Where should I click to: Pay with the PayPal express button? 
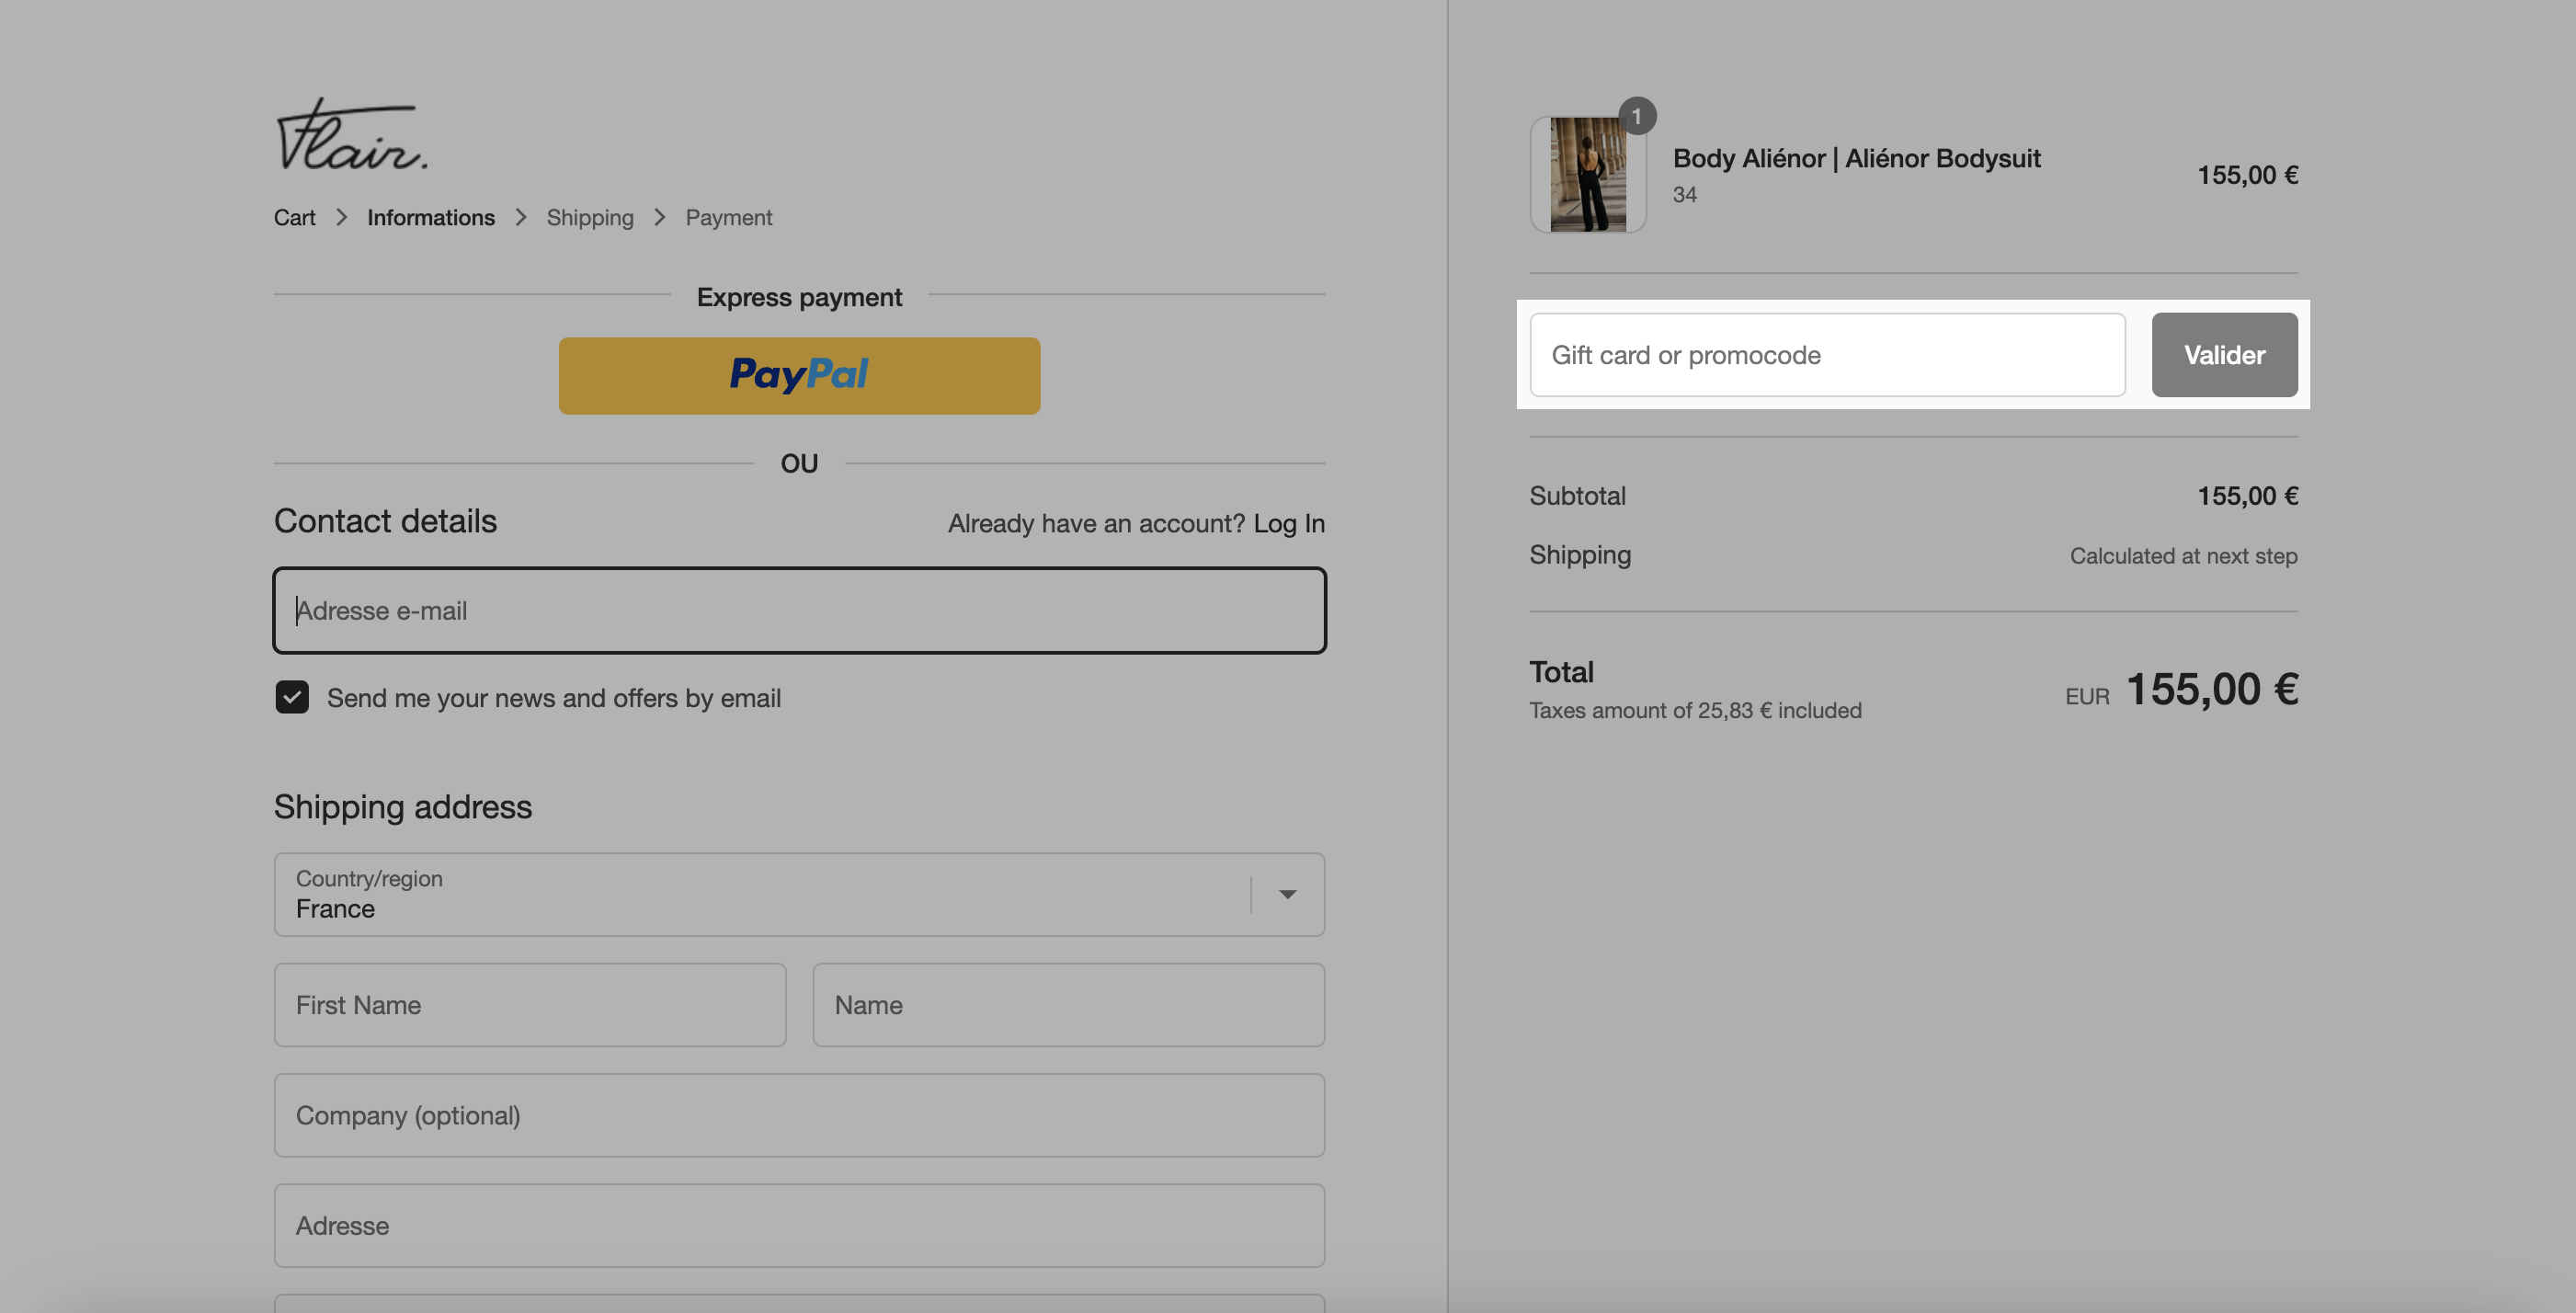click(x=799, y=375)
